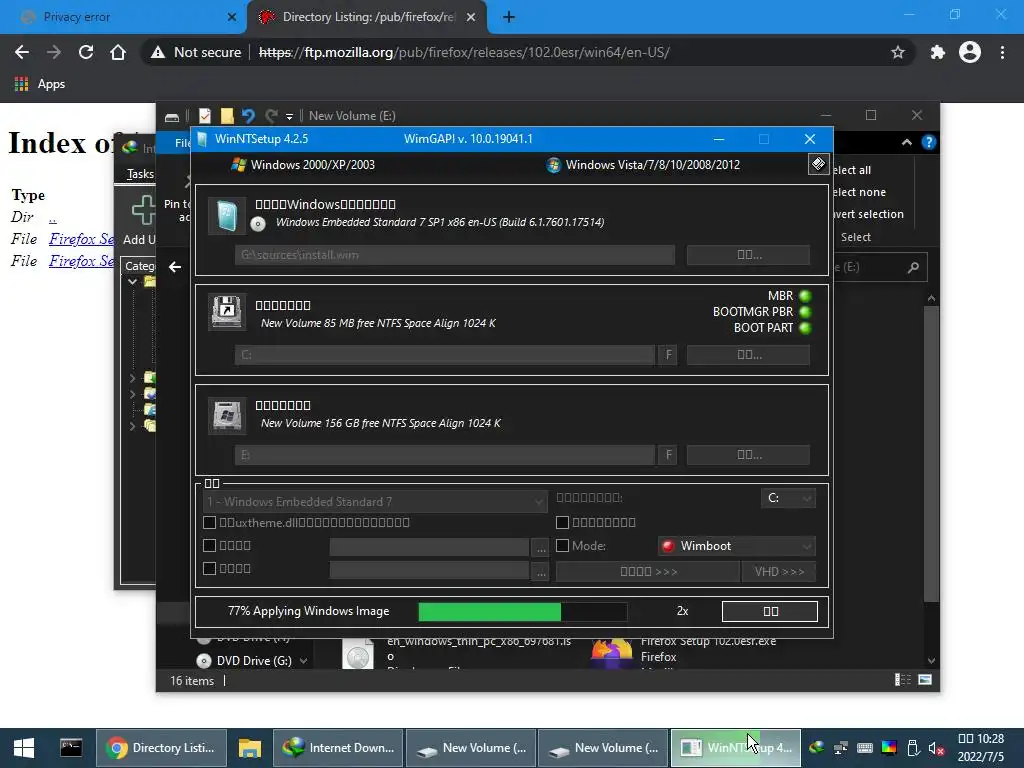Screen dimensions: 1024x768
Task: Click the installation drive icon above E:
Action: click(227, 414)
